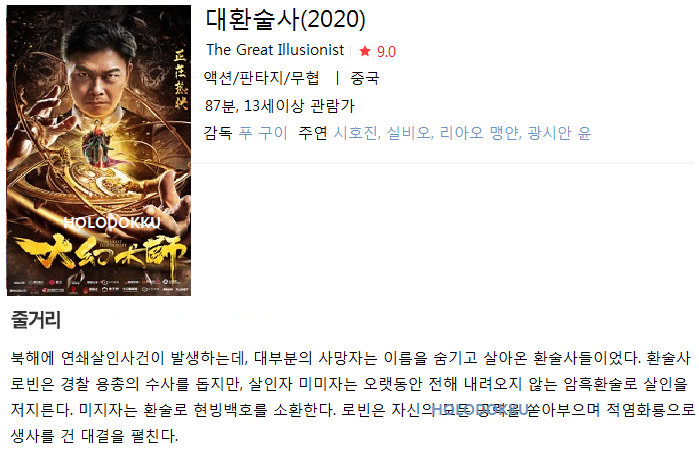Click the 주연 label
Viewport: 699px width, 454px height.
point(312,133)
